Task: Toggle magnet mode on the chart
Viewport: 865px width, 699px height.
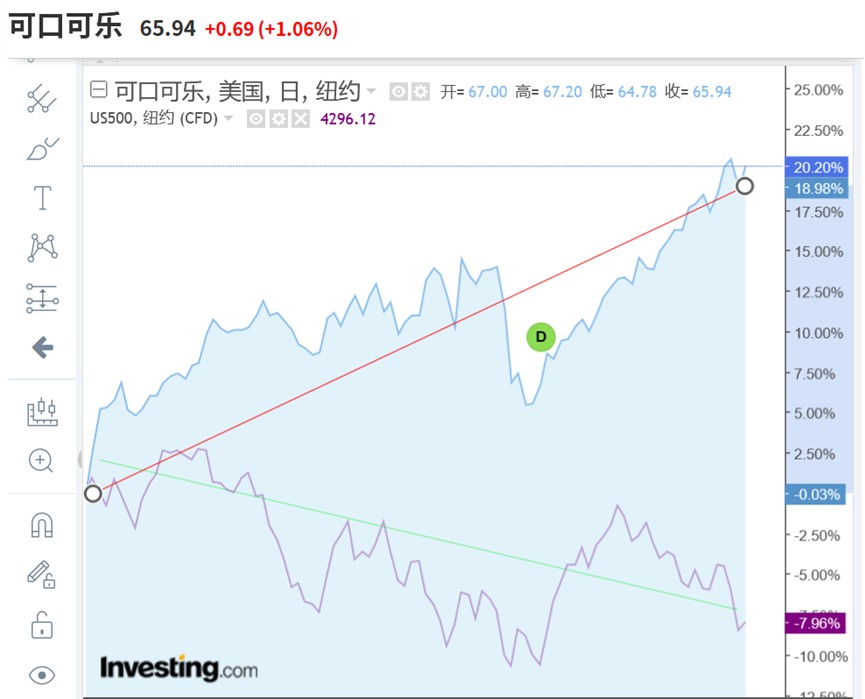Action: pos(42,524)
